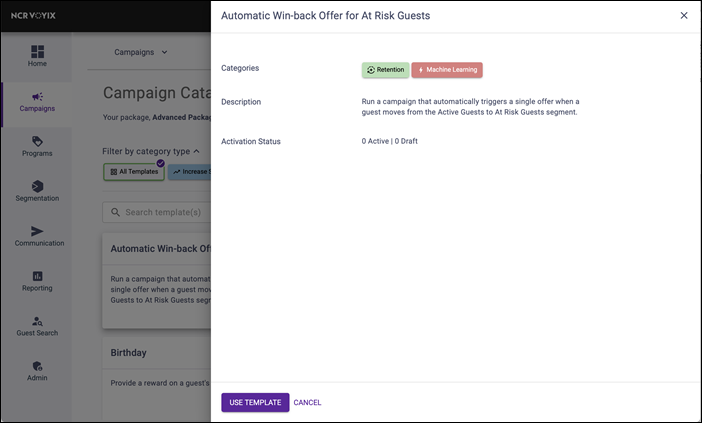Viewport: 702px width, 423px height.
Task: Click the Activation Status field label
Action: [x=251, y=141]
